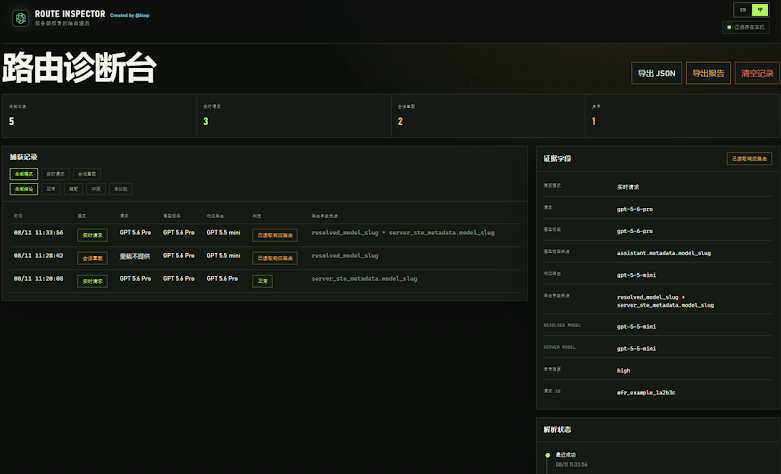Click the green local-storage status dot

(729, 27)
